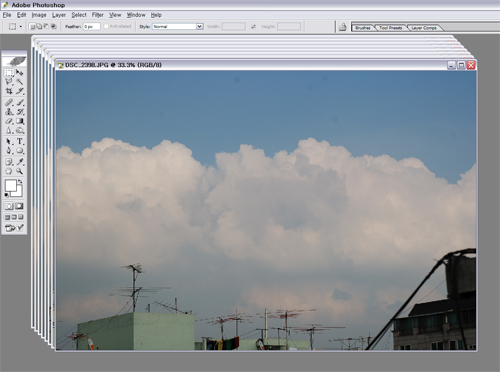The image size is (500, 372).
Task: Select the Crop tool
Action: coord(9,91)
